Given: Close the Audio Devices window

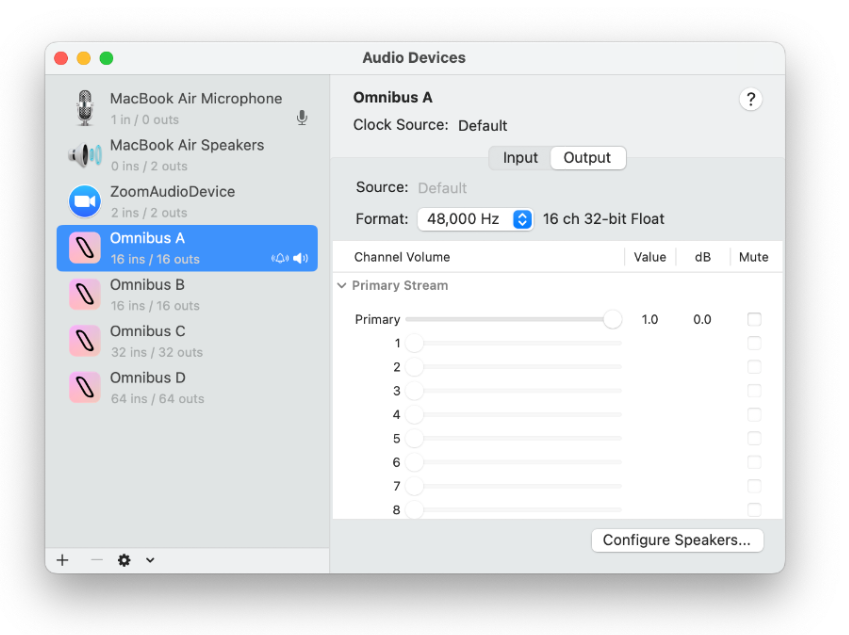Looking at the screenshot, I should 61,58.
